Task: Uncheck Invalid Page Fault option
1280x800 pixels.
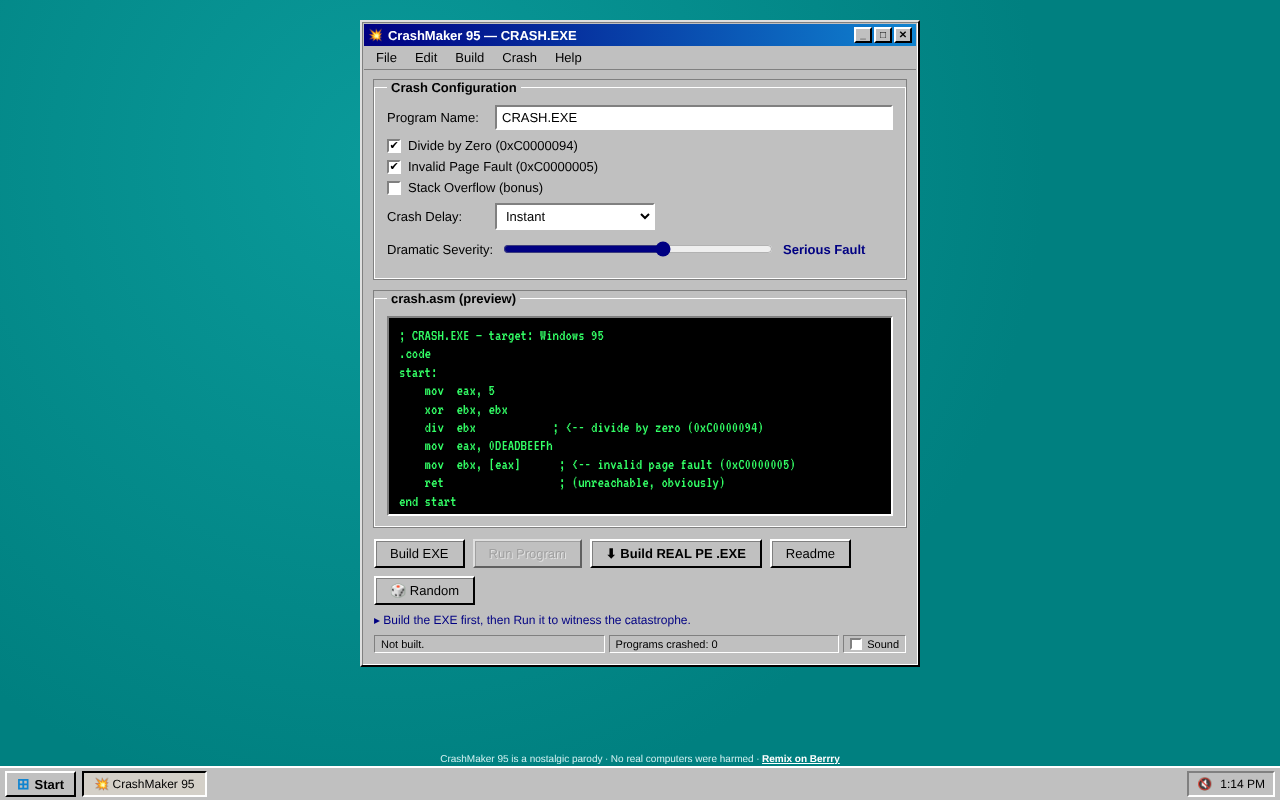Action: (394, 167)
